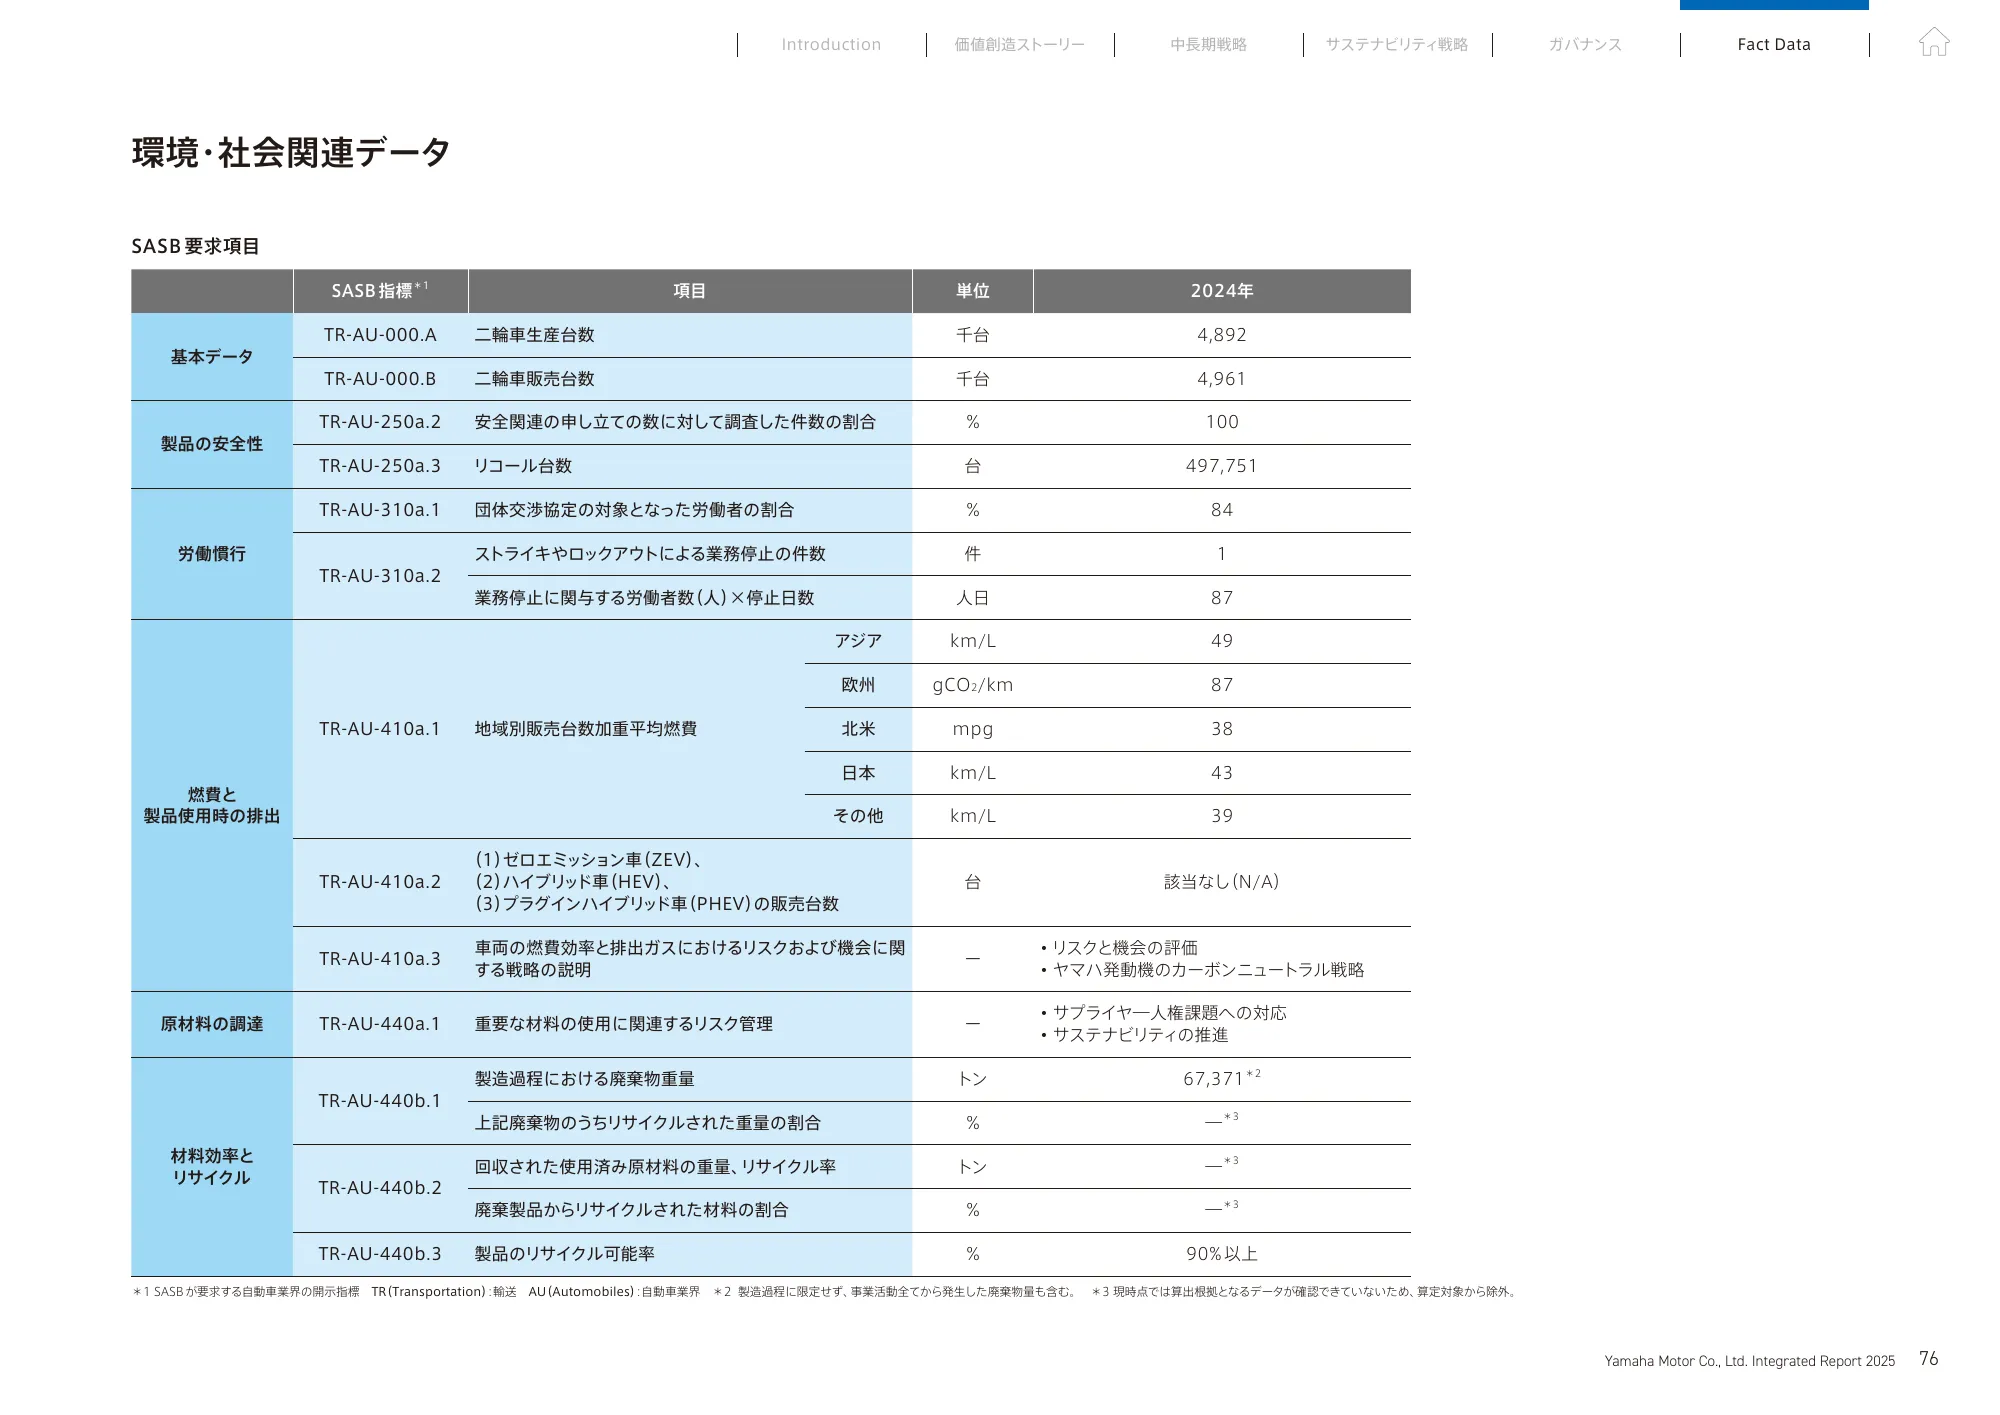
Task: Click the home icon
Action: [1936, 44]
